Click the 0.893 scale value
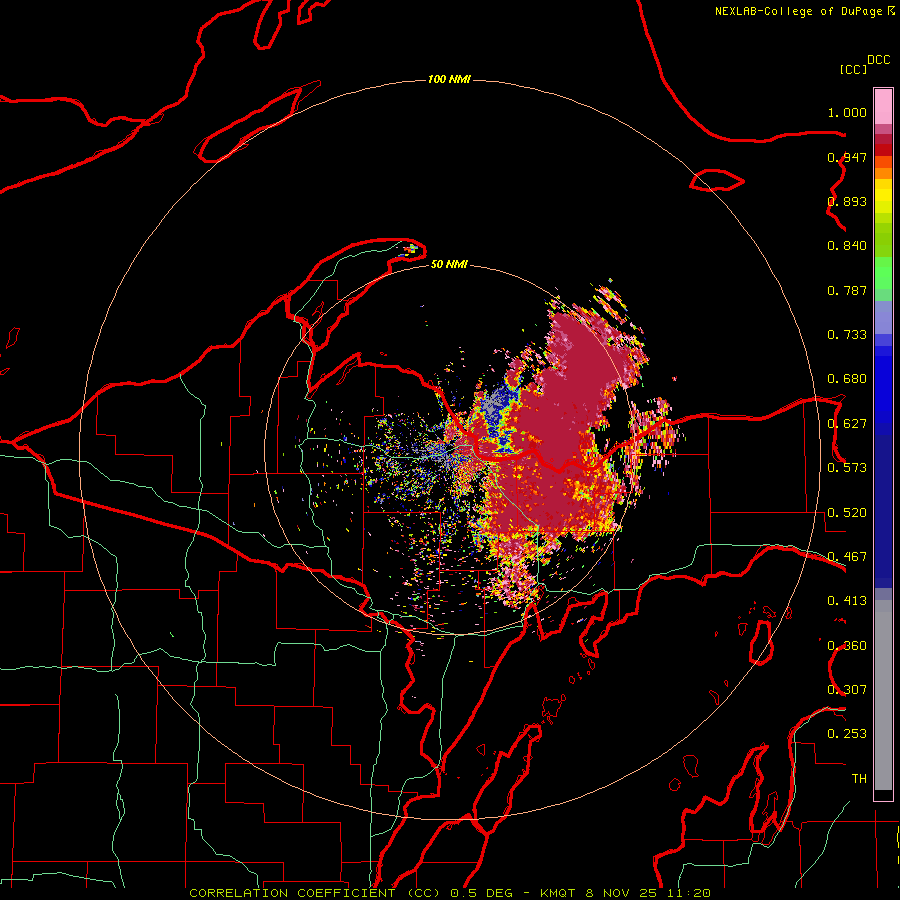 tap(847, 201)
